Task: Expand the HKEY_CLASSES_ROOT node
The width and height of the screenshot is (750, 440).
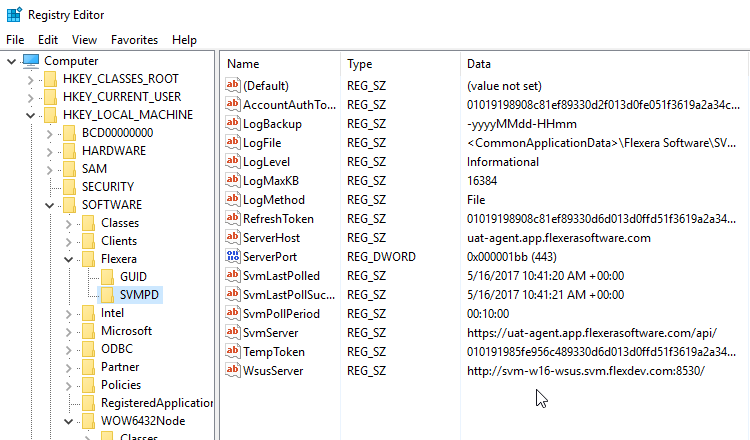Action: (30, 79)
